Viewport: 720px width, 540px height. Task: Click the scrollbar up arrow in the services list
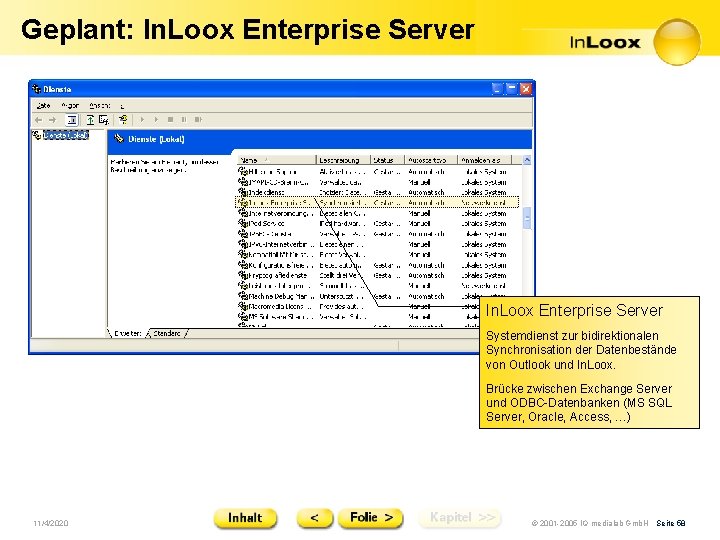(x=527, y=160)
